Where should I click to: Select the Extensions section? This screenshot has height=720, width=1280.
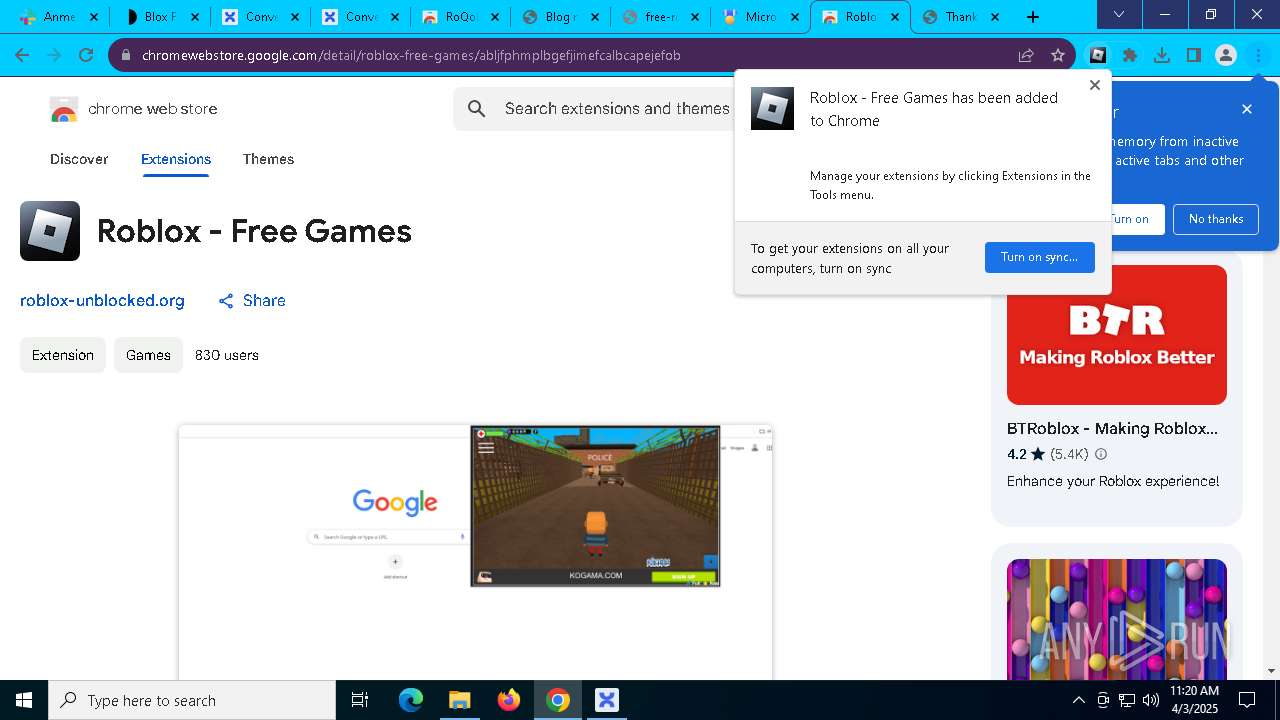(x=176, y=159)
